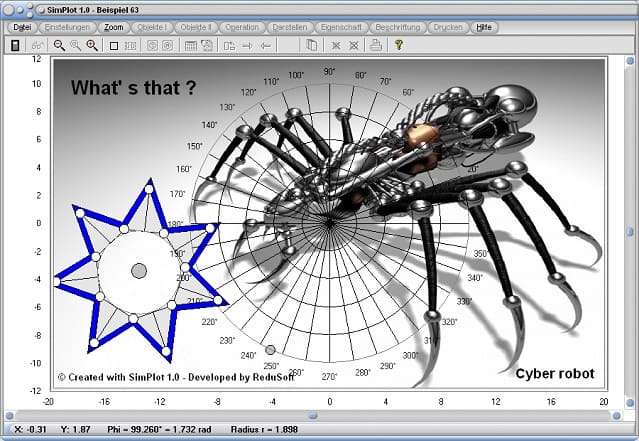Image resolution: width=639 pixels, height=441 pixels.
Task: Open the Datei menu
Action: (x=22, y=27)
